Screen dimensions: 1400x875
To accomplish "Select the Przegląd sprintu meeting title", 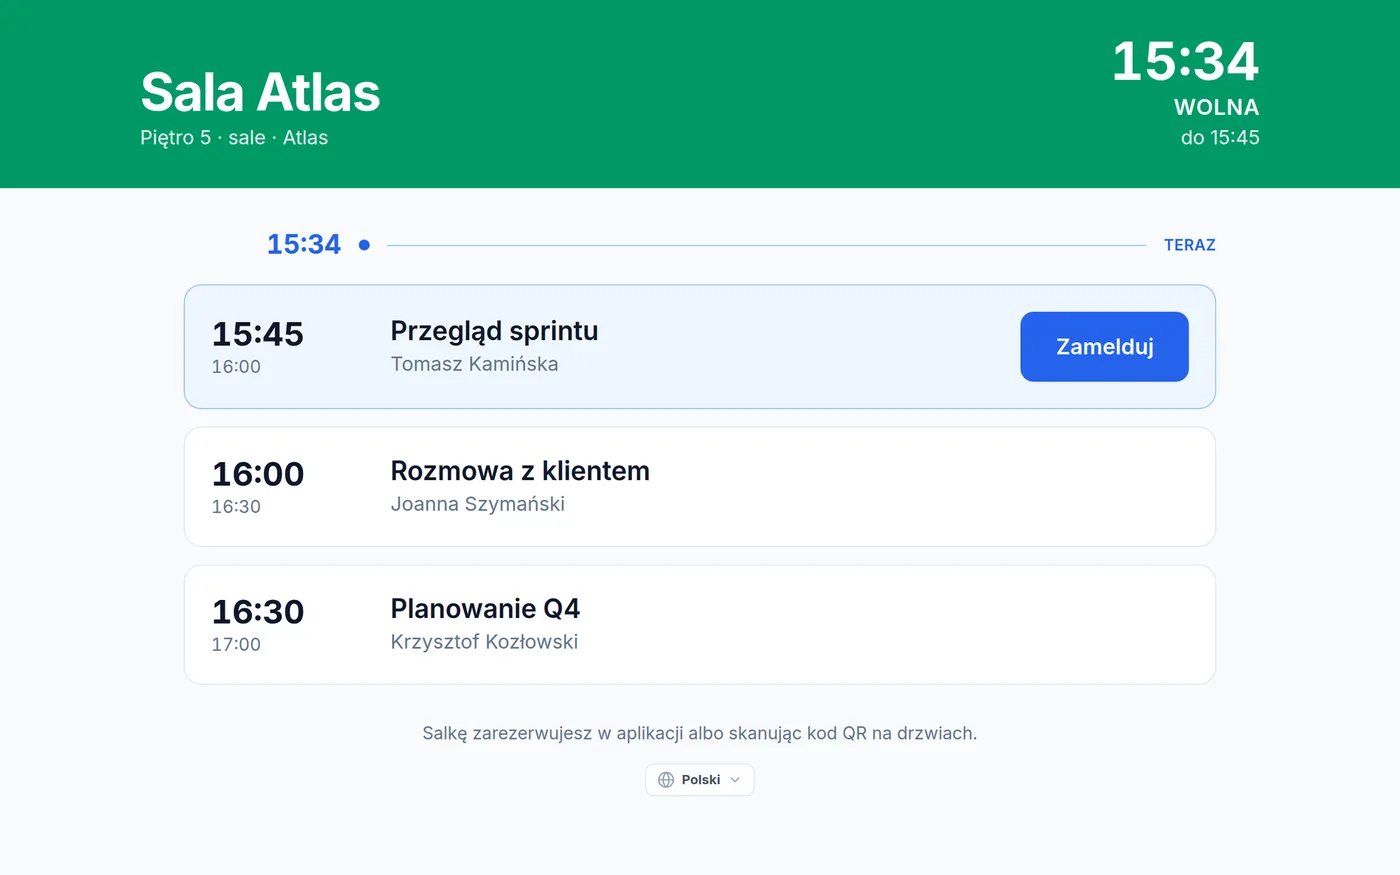I will coord(494,331).
